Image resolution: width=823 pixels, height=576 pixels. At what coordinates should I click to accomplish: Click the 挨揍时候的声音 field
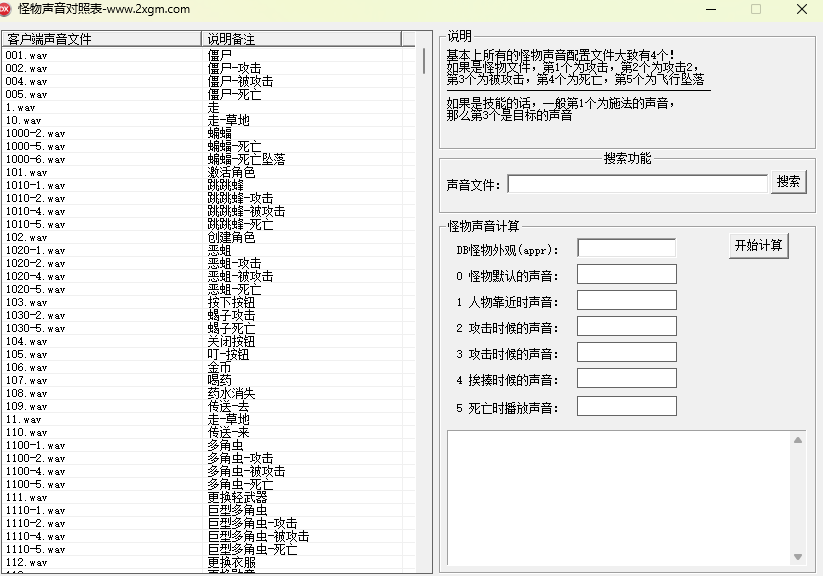tap(627, 378)
